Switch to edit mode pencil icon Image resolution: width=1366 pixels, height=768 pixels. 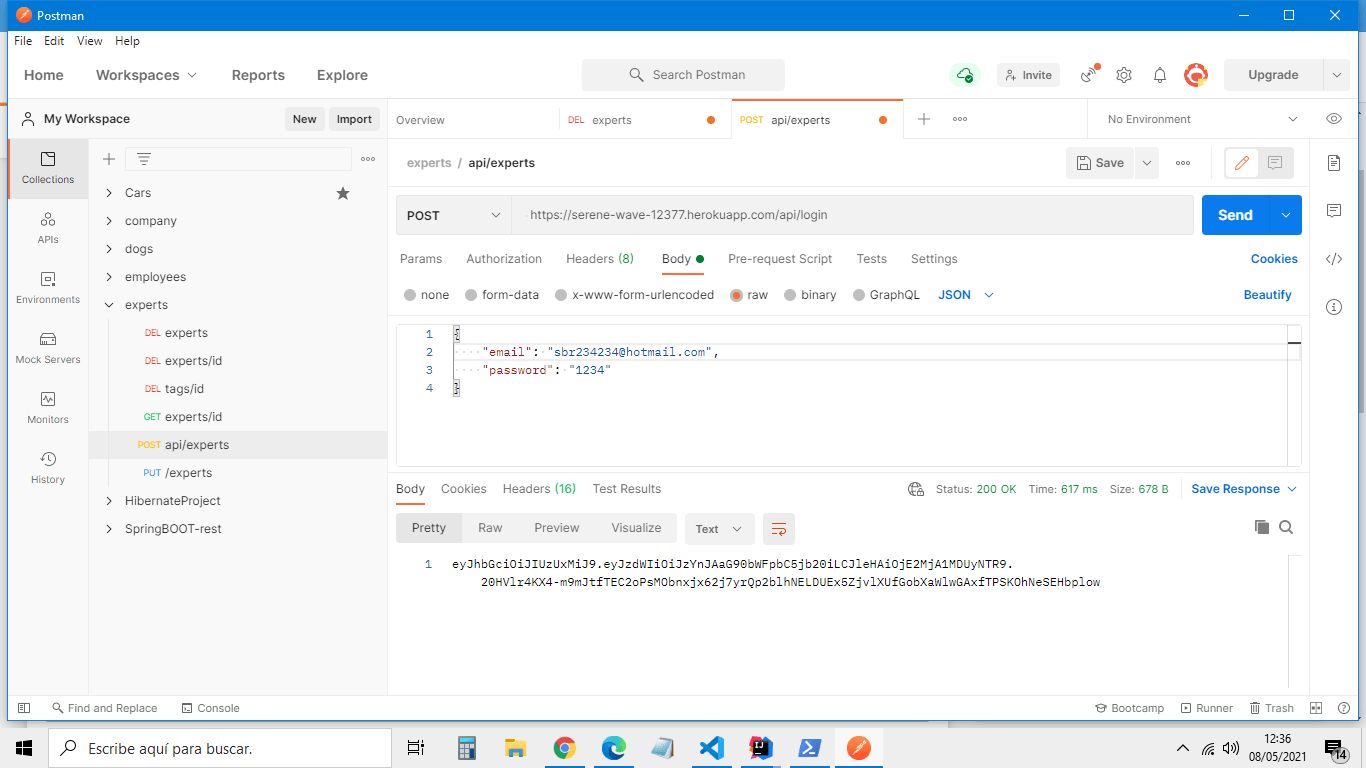coord(1242,163)
